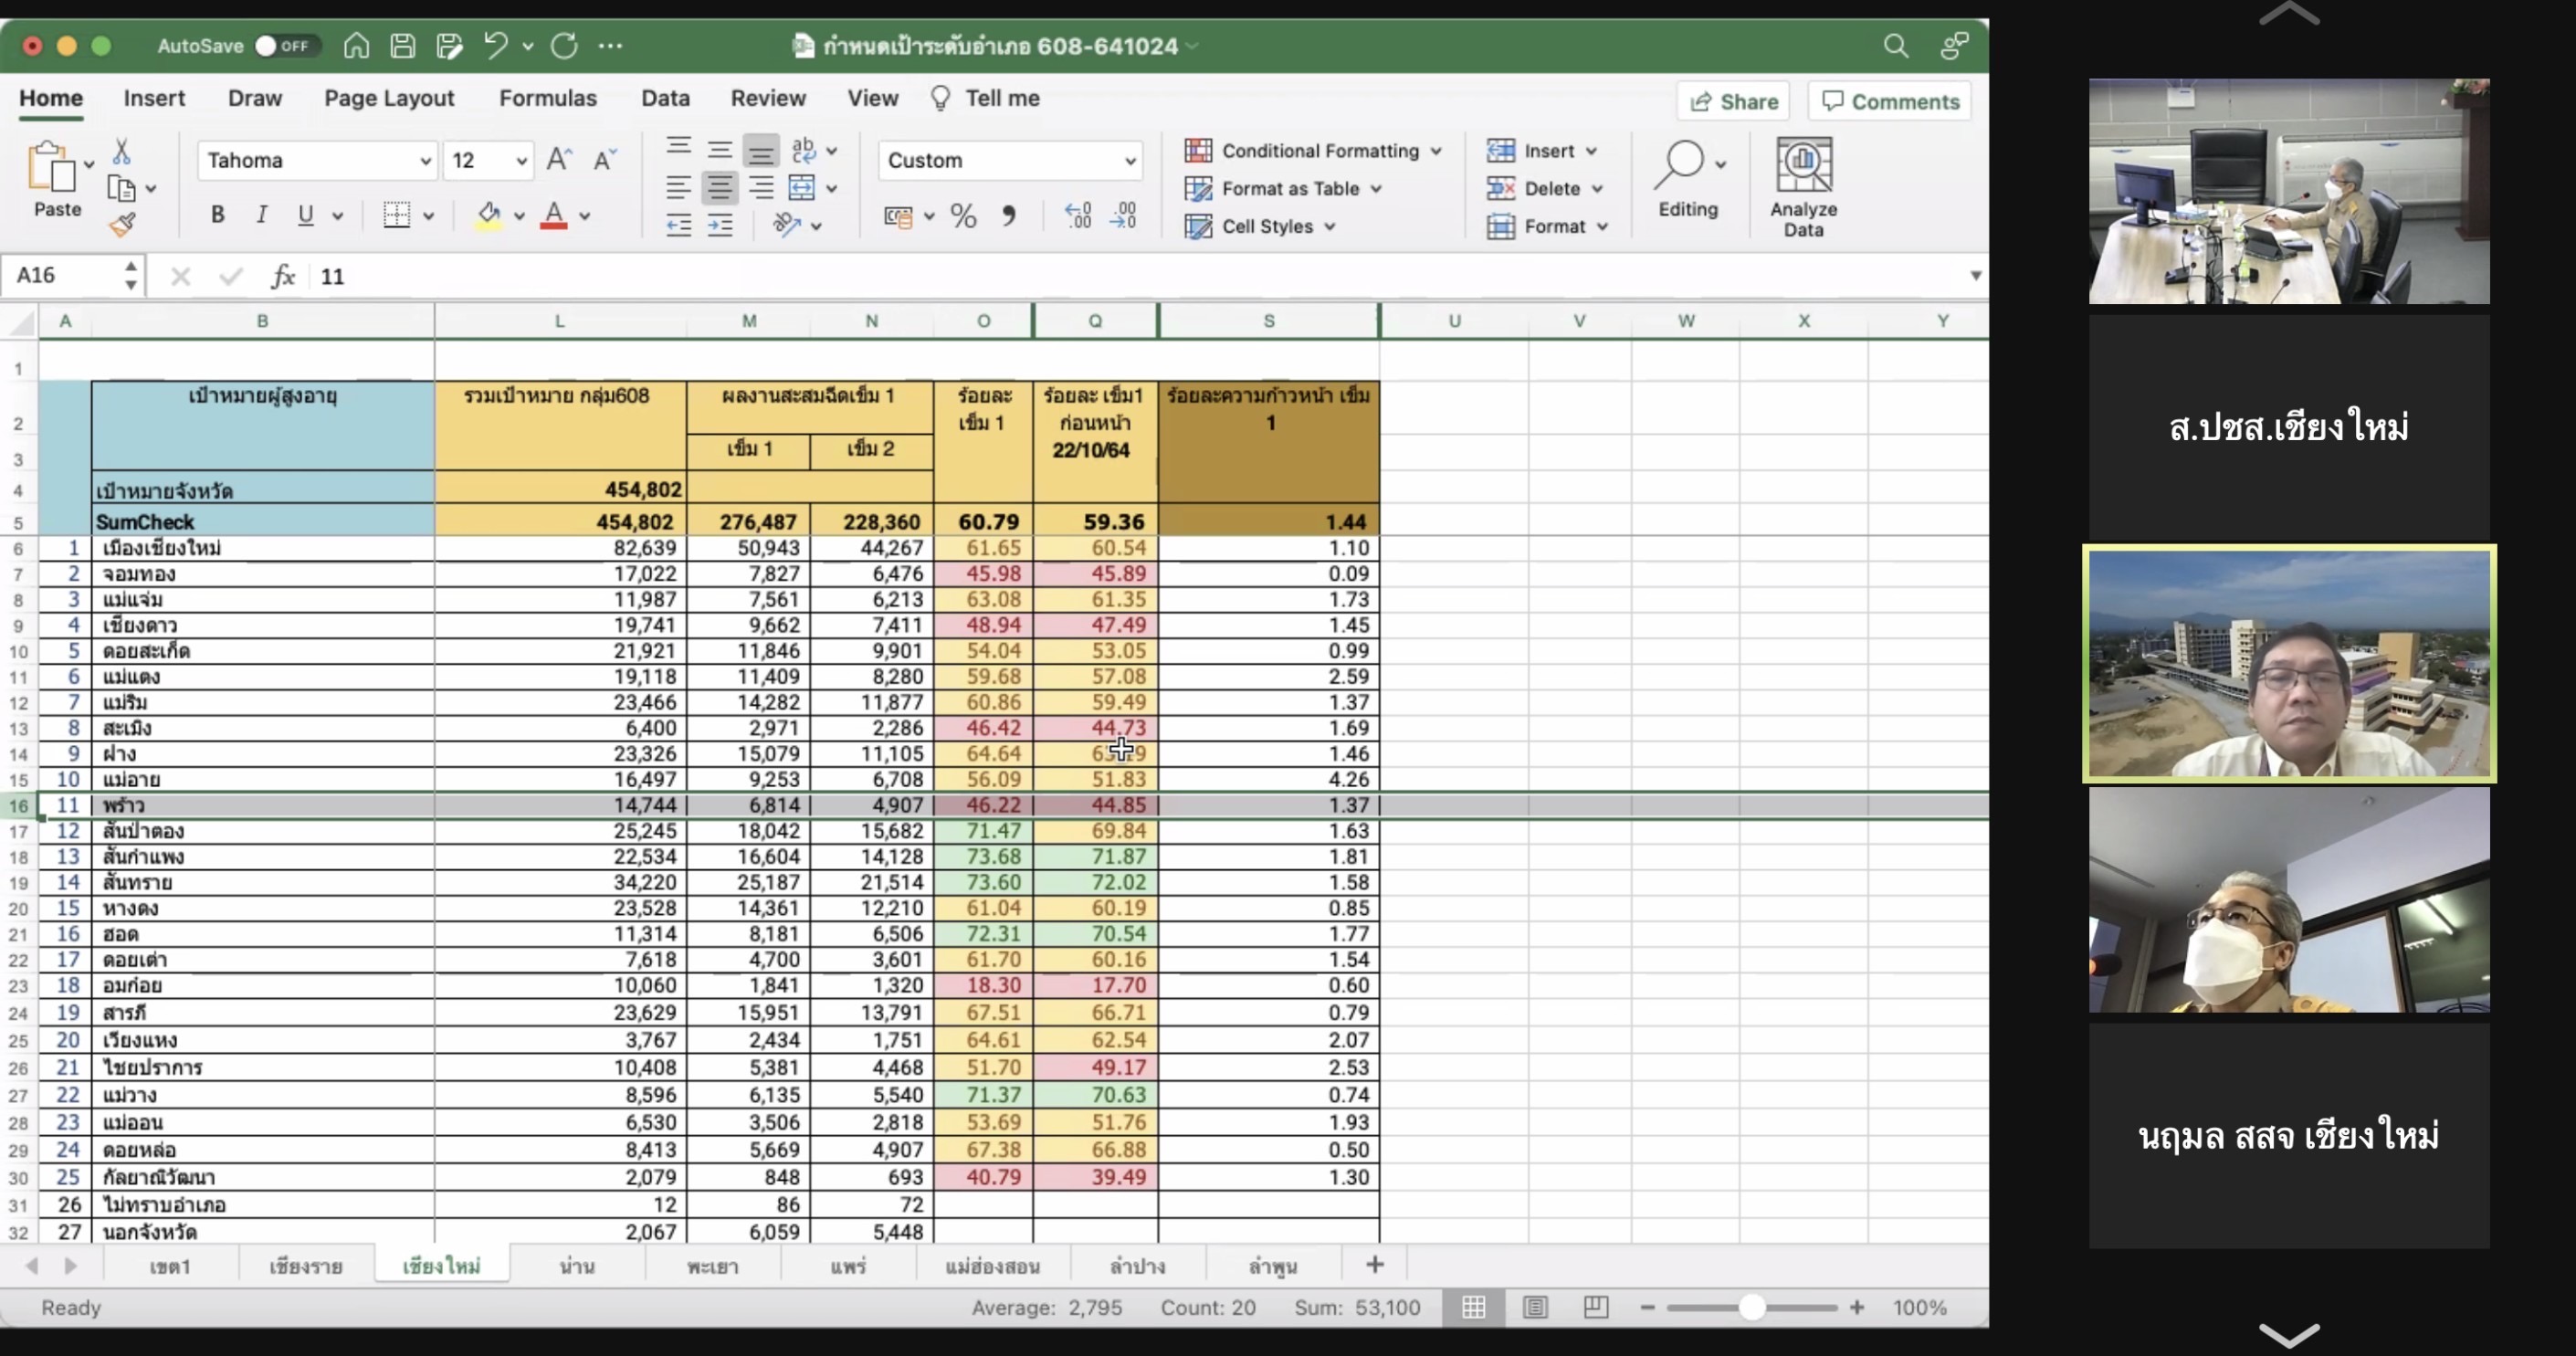Toggle Italic formatting

pyautogui.click(x=261, y=215)
